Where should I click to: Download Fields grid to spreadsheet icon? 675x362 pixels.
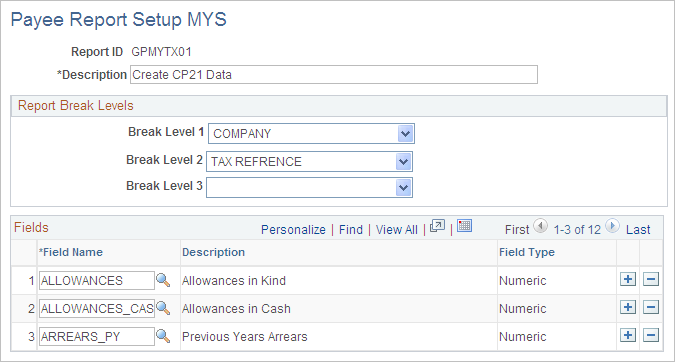[x=464, y=226]
